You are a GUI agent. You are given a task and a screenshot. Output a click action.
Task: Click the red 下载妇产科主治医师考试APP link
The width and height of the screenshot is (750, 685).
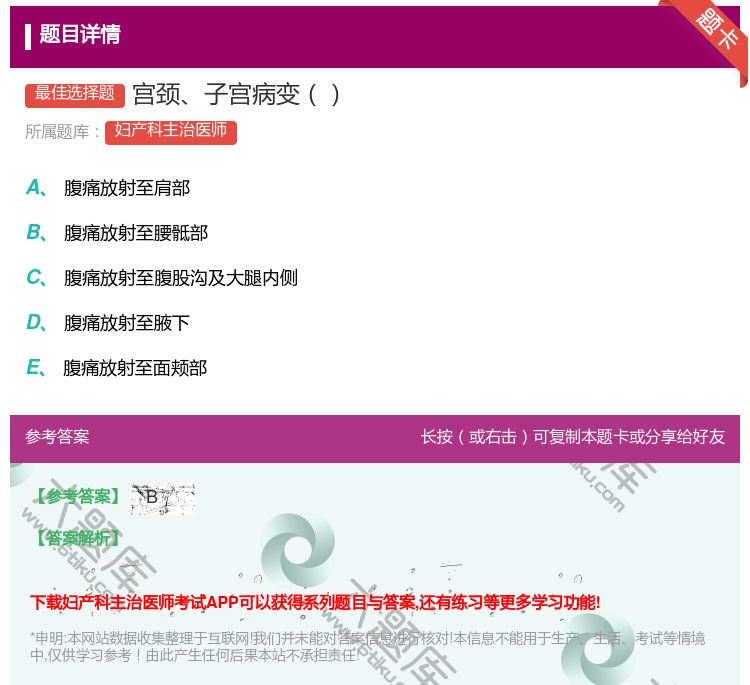point(315,602)
